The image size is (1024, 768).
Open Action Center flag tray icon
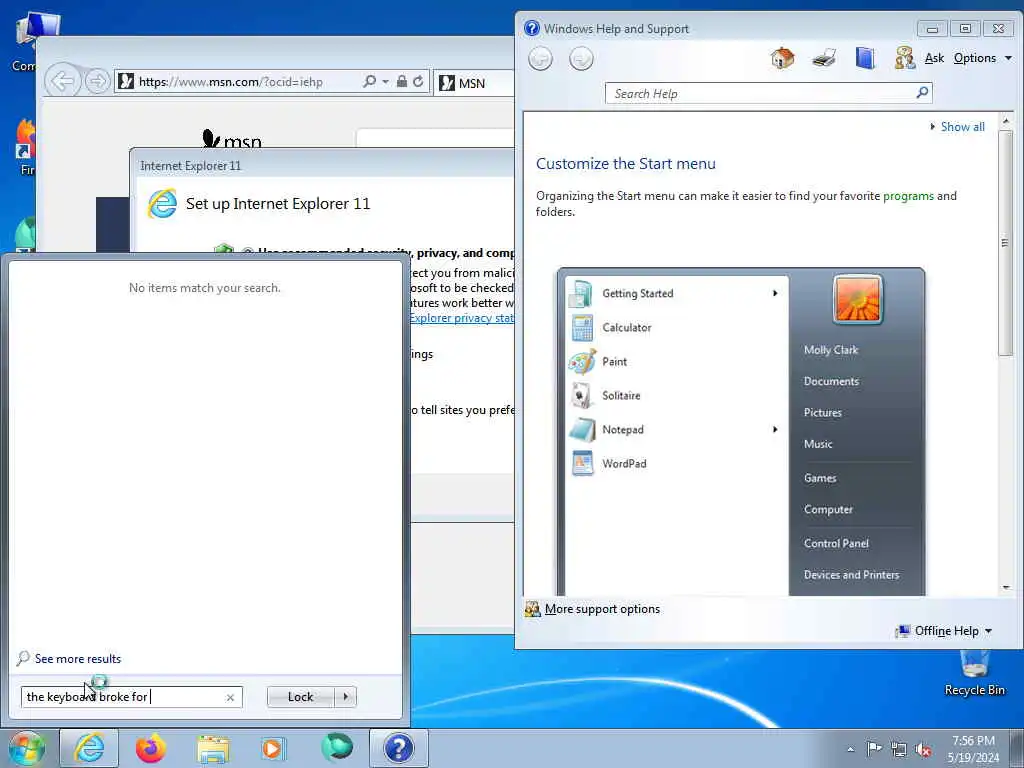click(874, 749)
